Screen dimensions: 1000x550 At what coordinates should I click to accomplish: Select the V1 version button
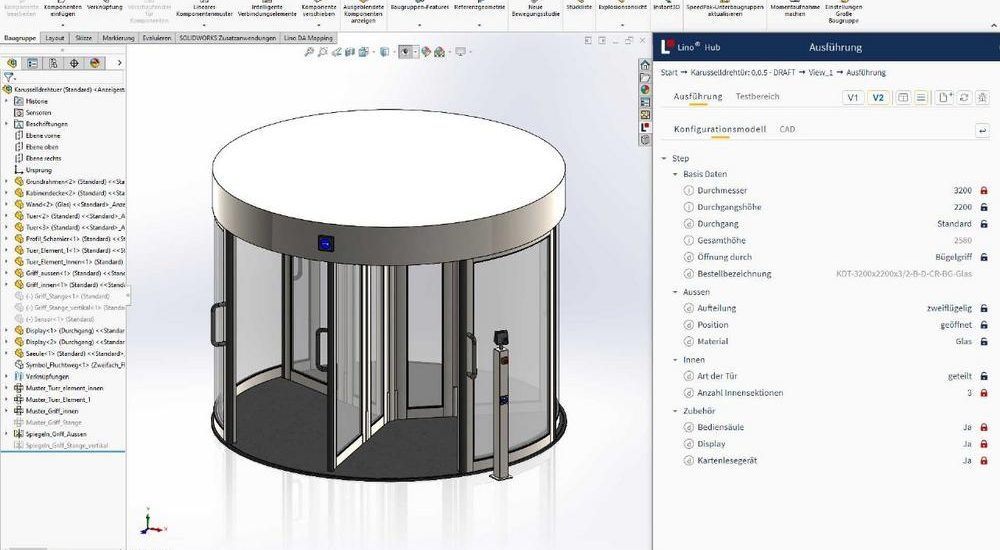[x=852, y=98]
